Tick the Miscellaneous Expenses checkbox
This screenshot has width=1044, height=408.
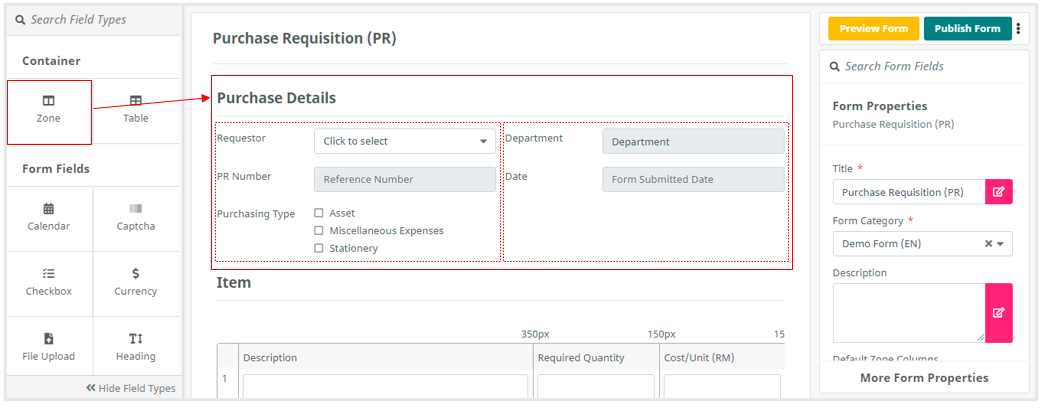click(319, 230)
